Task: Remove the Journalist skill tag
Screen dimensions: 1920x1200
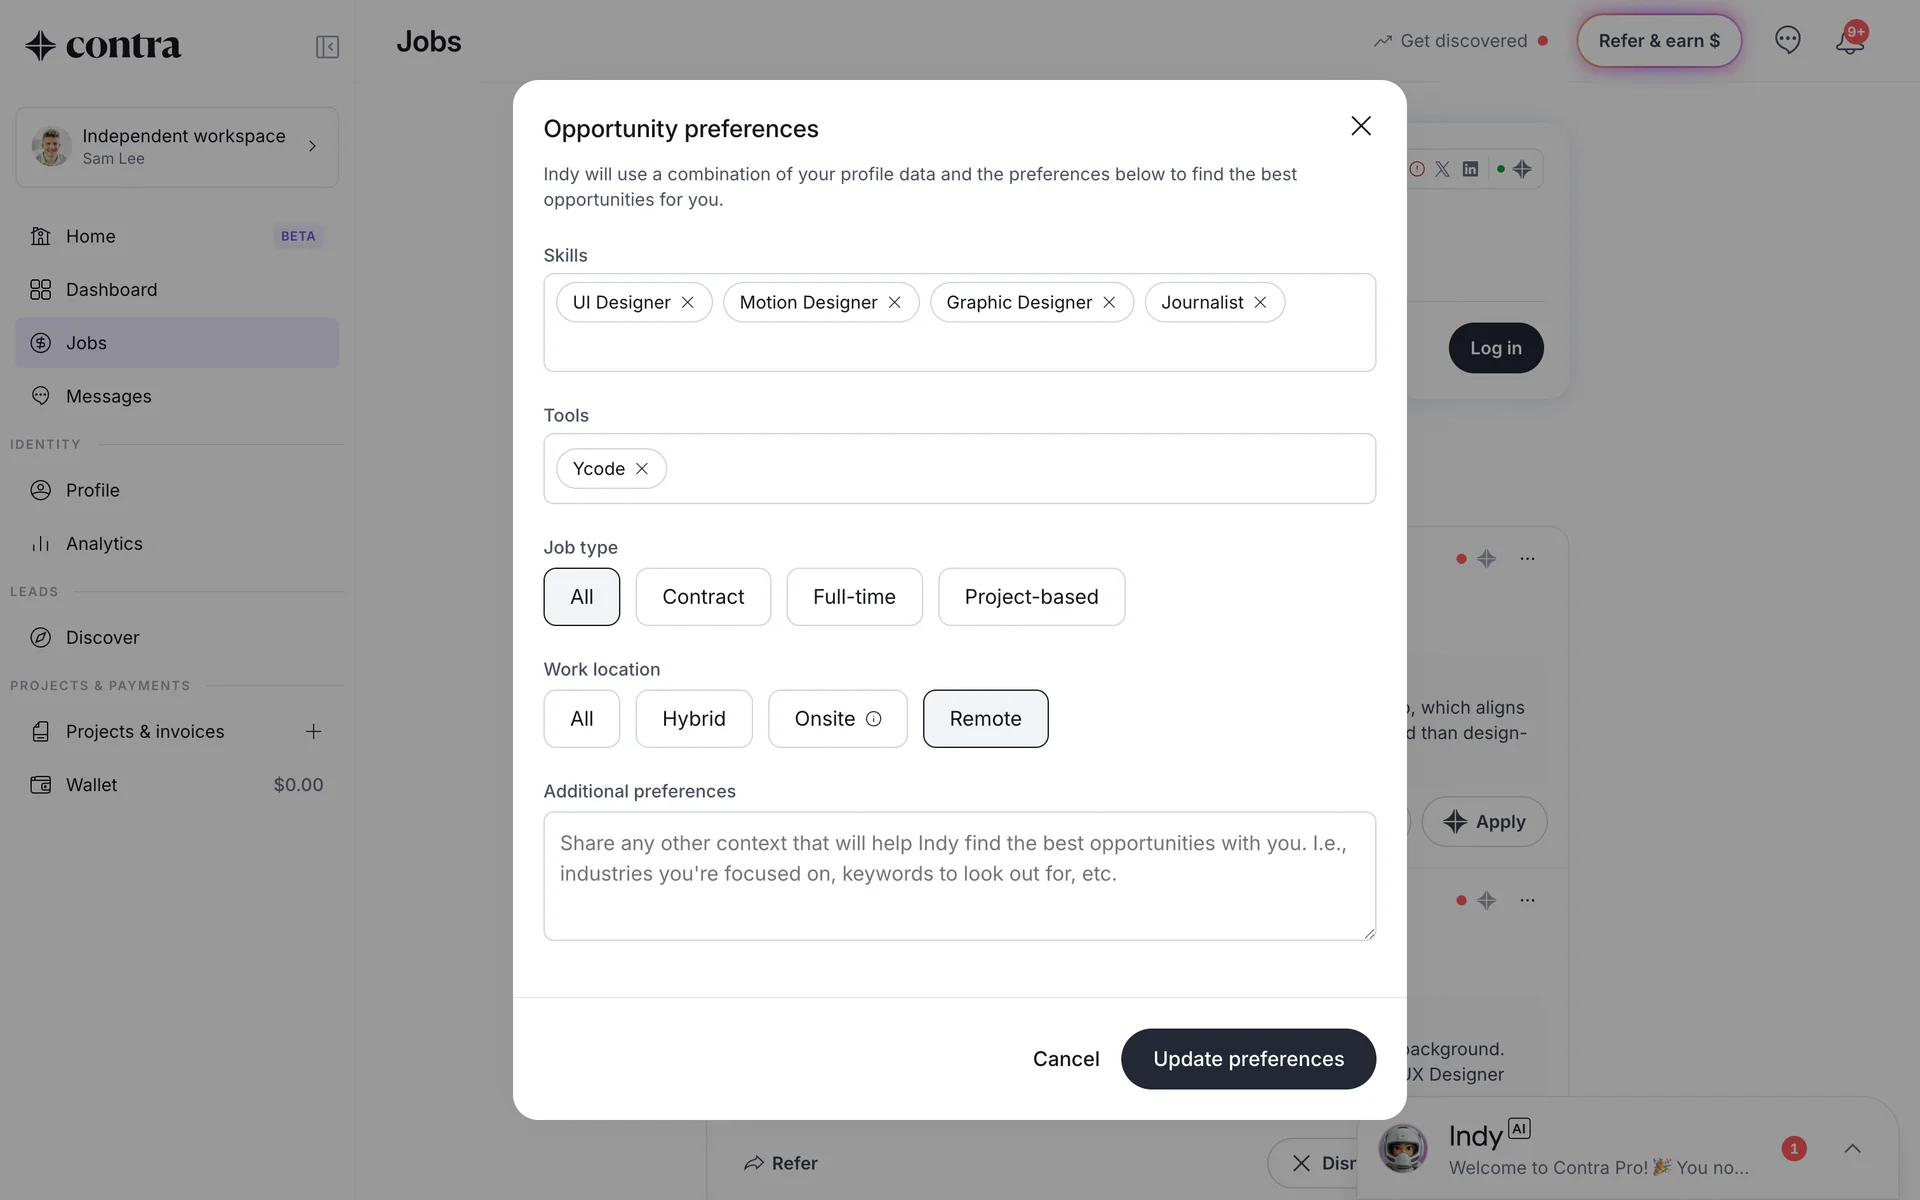Action: coord(1260,303)
